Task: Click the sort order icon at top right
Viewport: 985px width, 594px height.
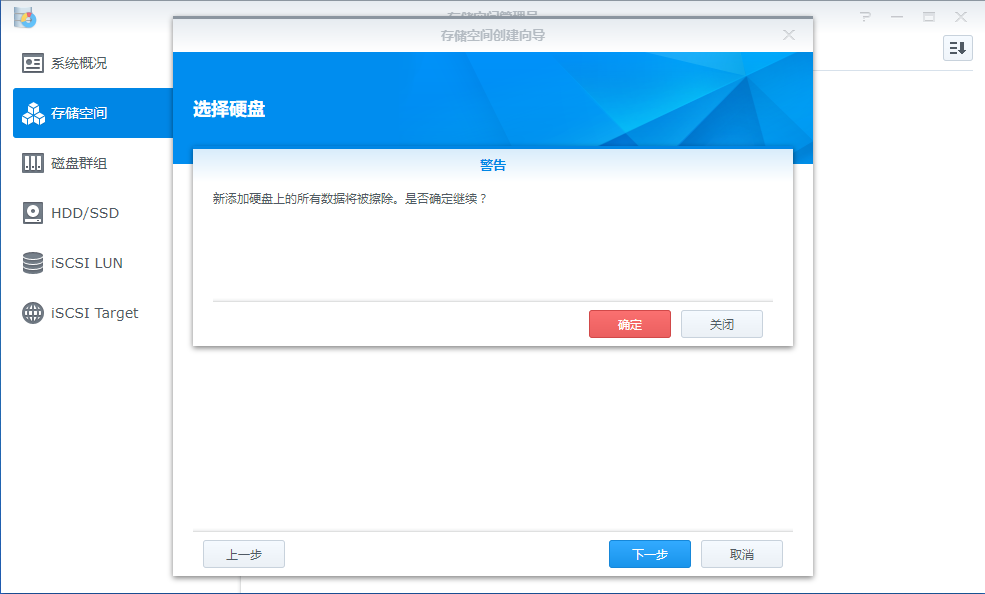Action: point(957,48)
